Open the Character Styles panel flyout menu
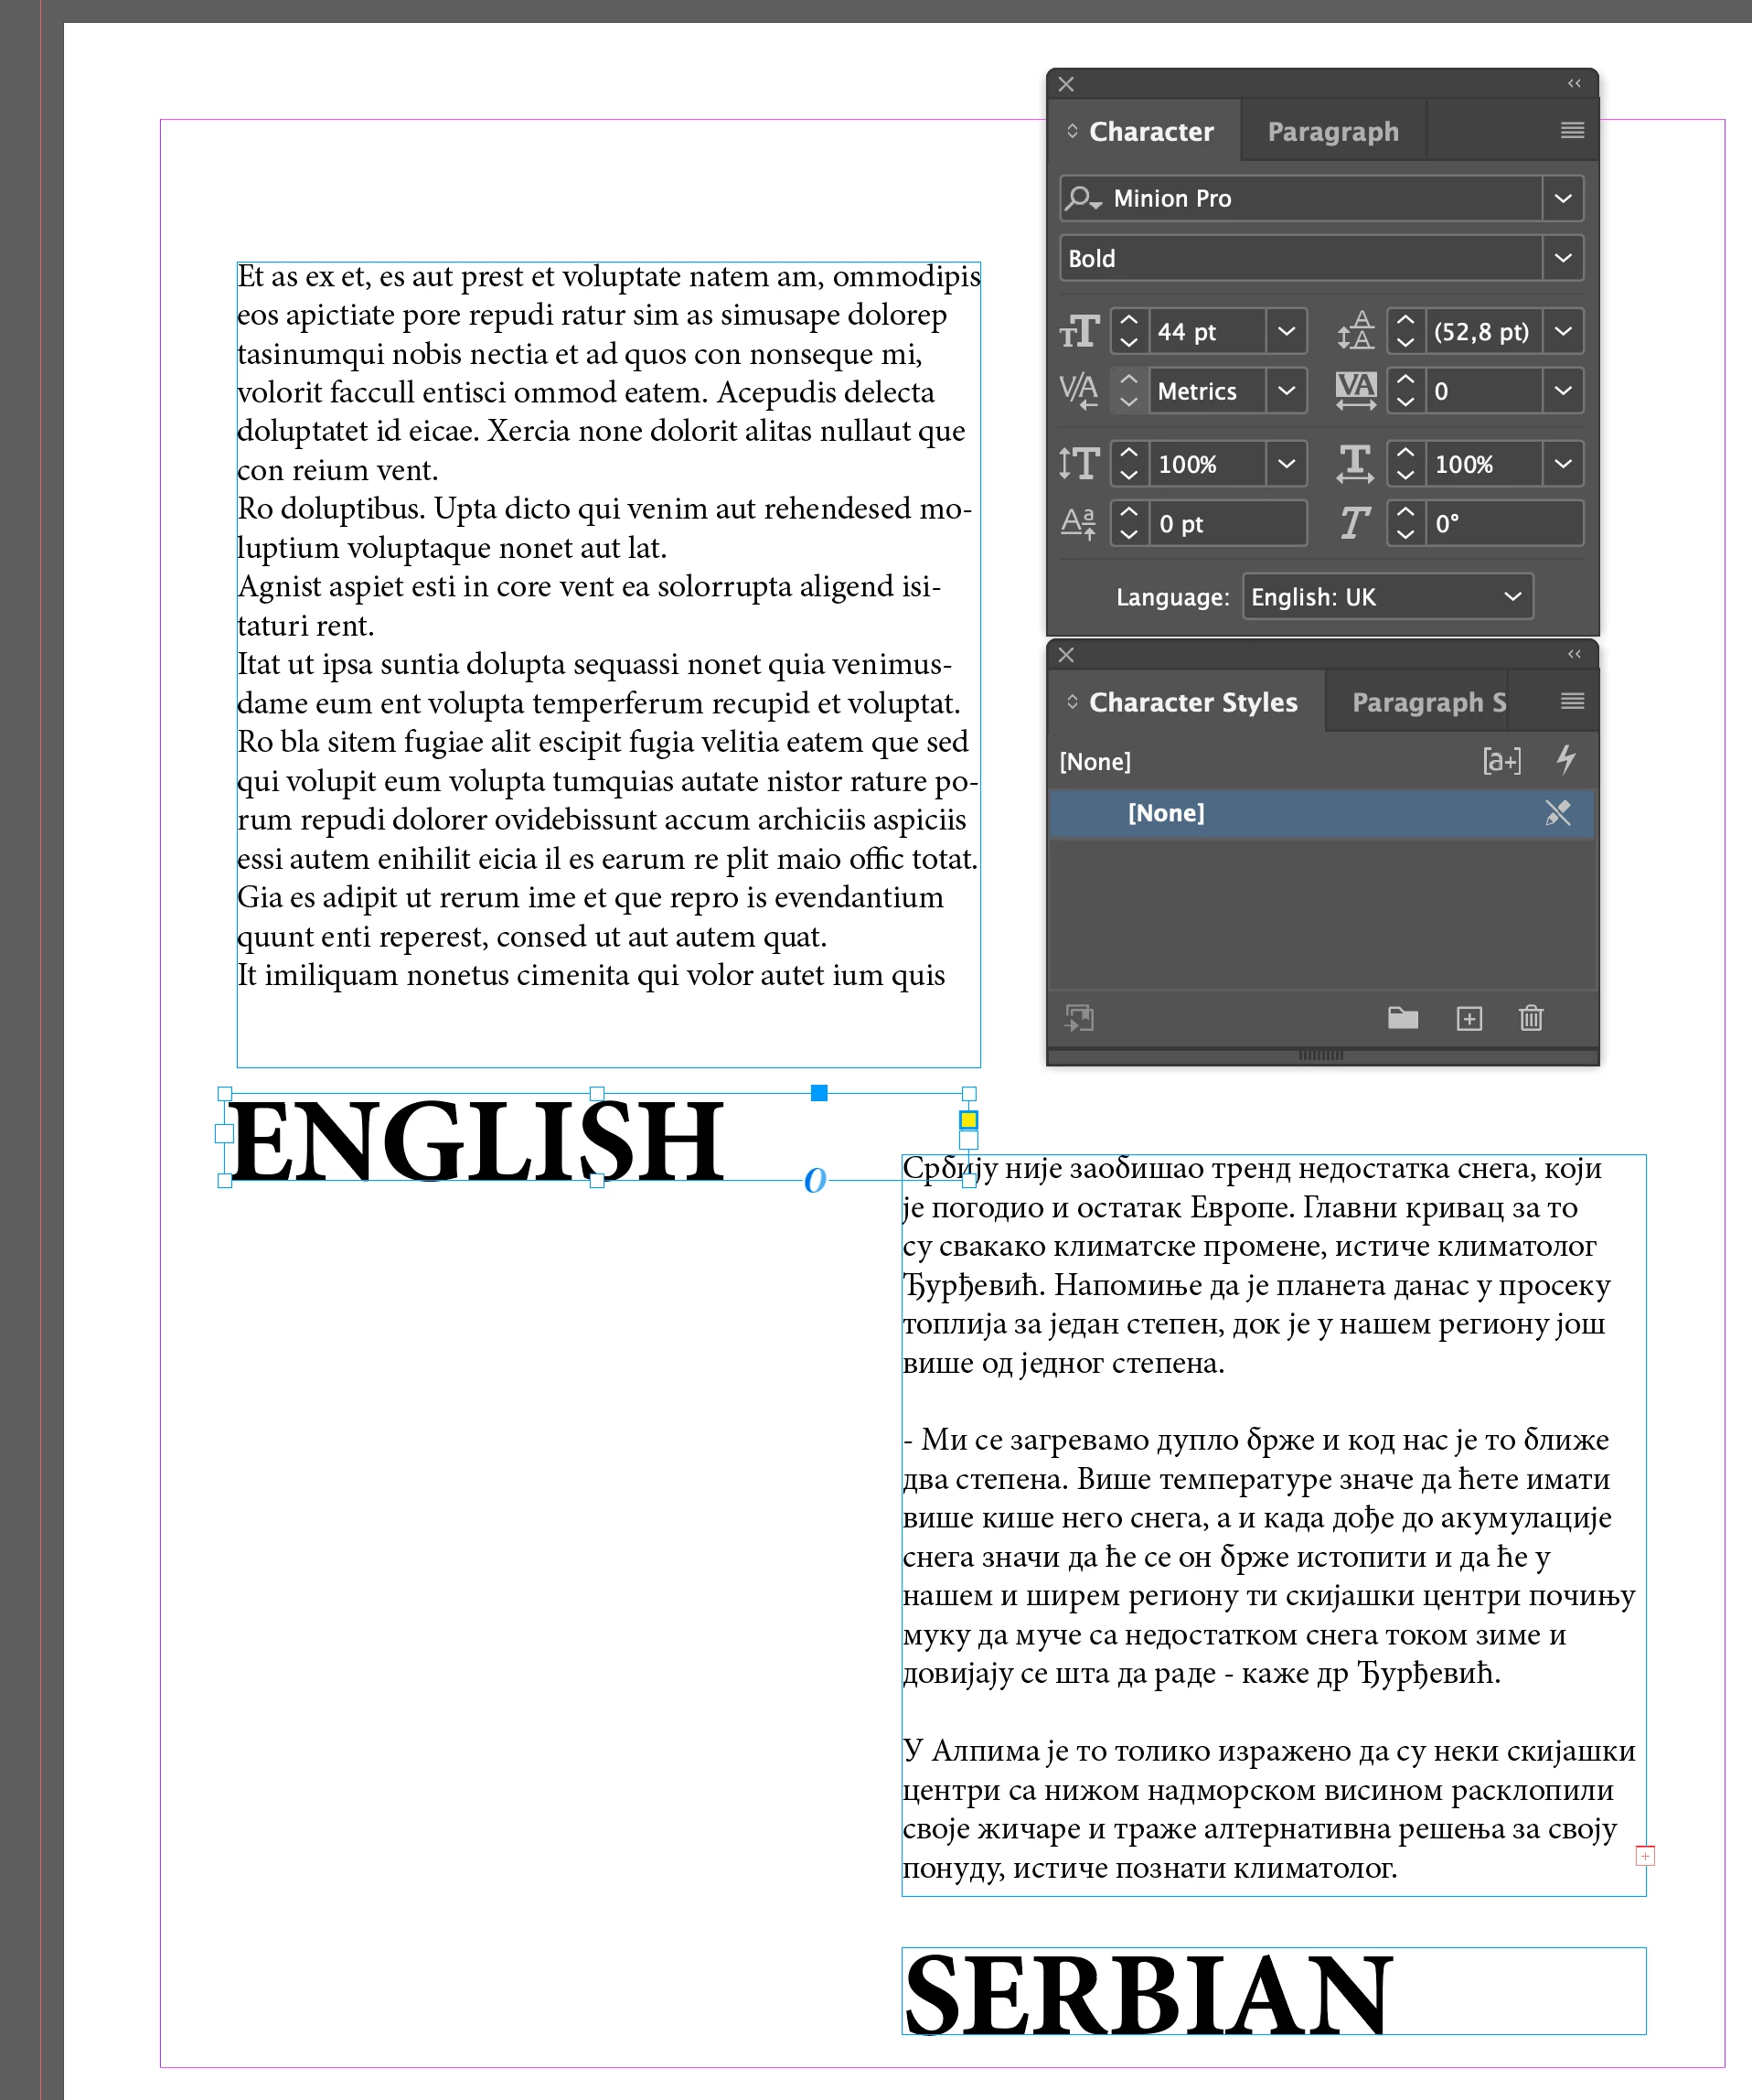The width and height of the screenshot is (1752, 2100). [1572, 701]
